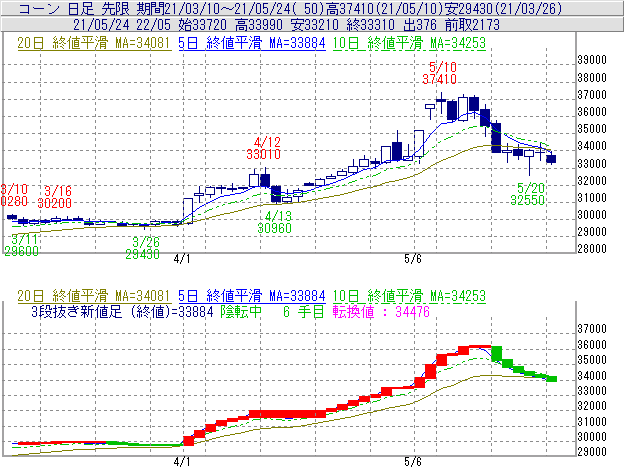624x473 pixels.
Task: Click the 10日 終値平滑 MA=34253 link in upper chart
Action: (409, 43)
